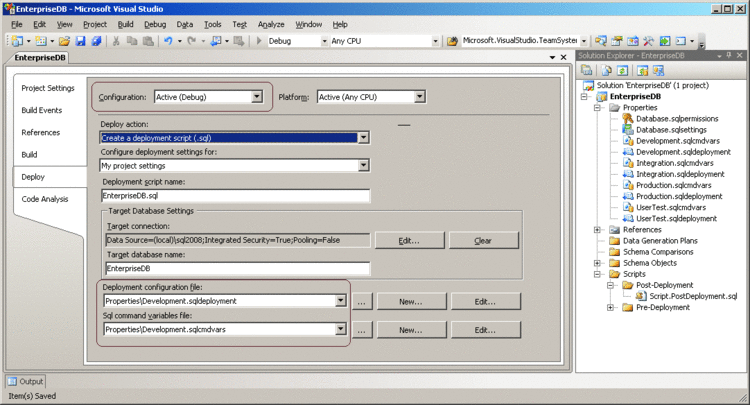Click the Paste toolbar icon
Viewport: 750px width, 405px height.
pyautogui.click(x=148, y=41)
